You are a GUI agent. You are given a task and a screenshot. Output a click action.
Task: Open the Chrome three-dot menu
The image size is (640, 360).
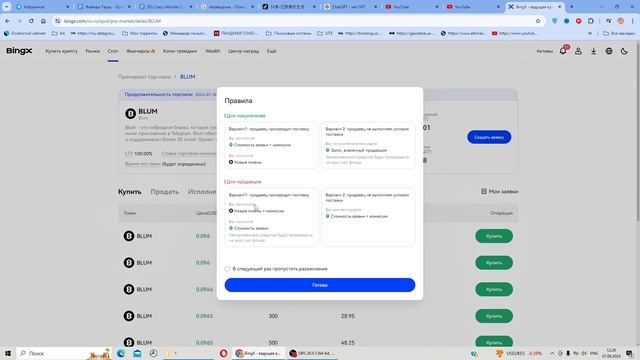tap(633, 21)
